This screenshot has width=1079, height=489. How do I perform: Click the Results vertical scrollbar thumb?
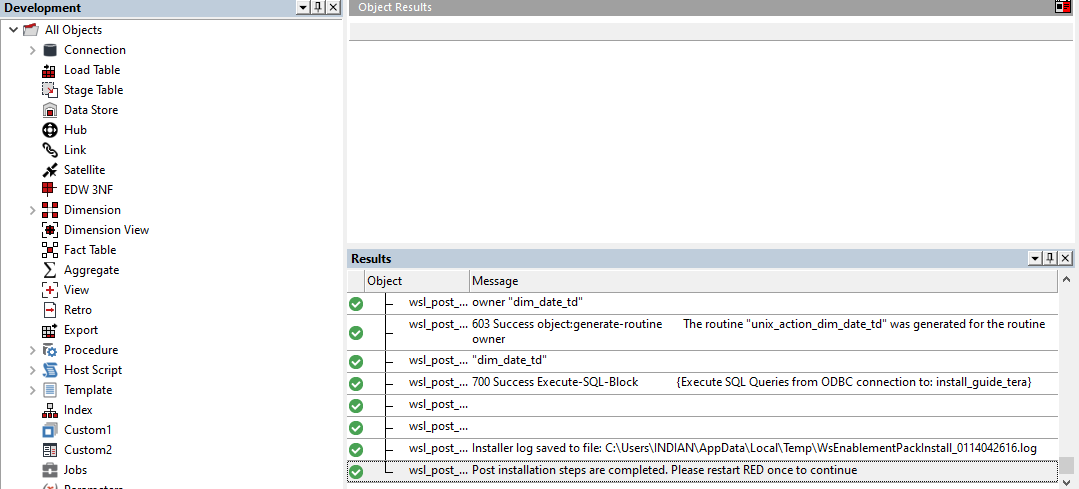pos(1067,466)
